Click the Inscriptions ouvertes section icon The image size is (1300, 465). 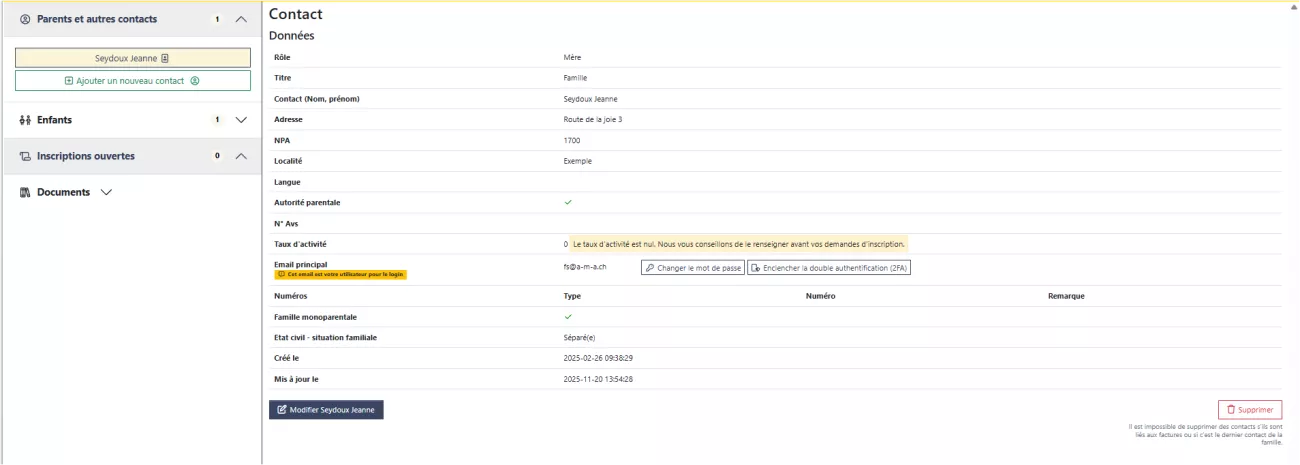pos(25,156)
